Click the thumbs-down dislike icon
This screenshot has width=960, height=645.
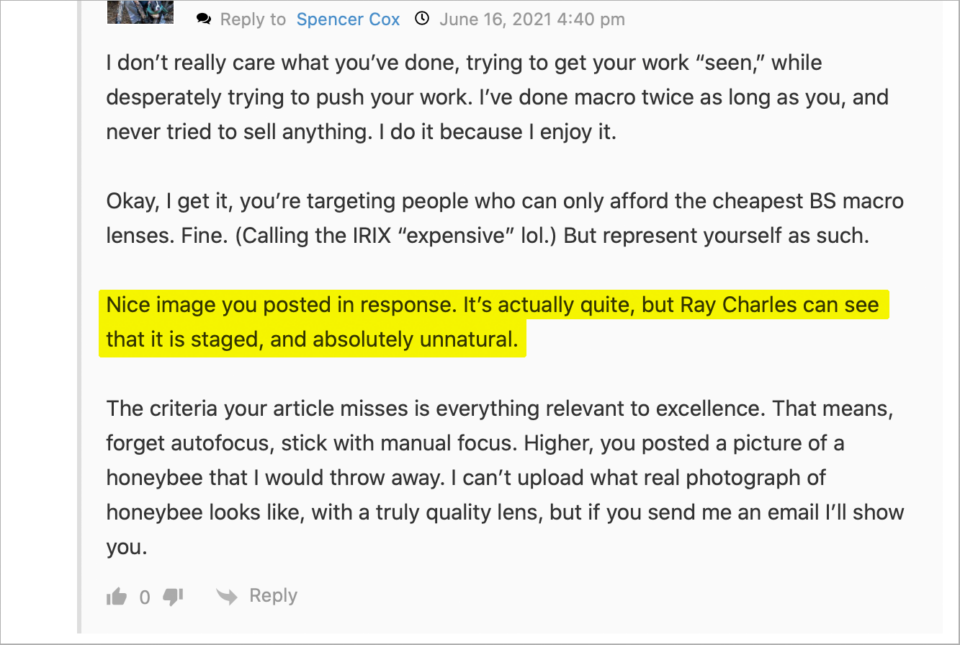[x=173, y=597]
